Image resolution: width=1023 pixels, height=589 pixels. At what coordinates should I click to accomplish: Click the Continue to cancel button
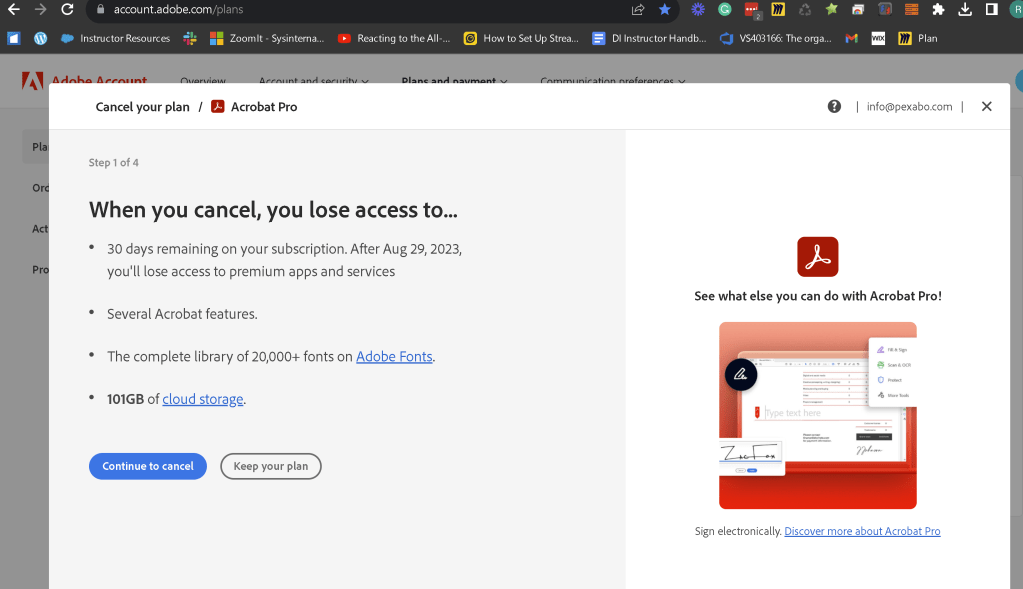pyautogui.click(x=147, y=466)
